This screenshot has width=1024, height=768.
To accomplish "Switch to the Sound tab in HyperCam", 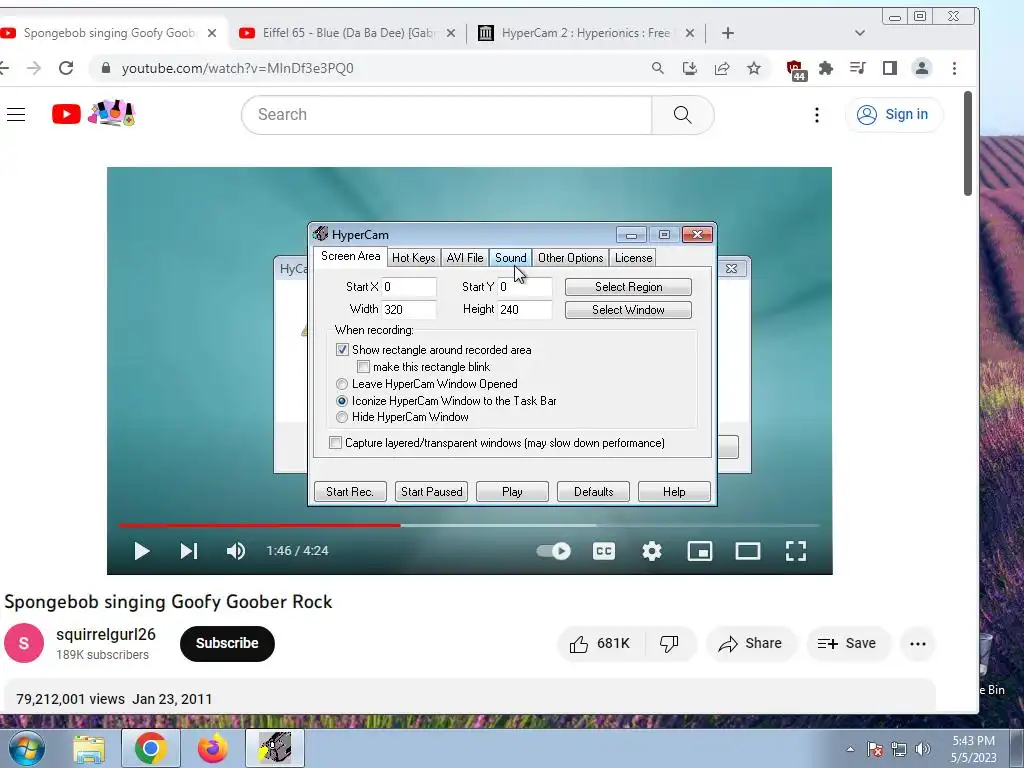I will 510,258.
